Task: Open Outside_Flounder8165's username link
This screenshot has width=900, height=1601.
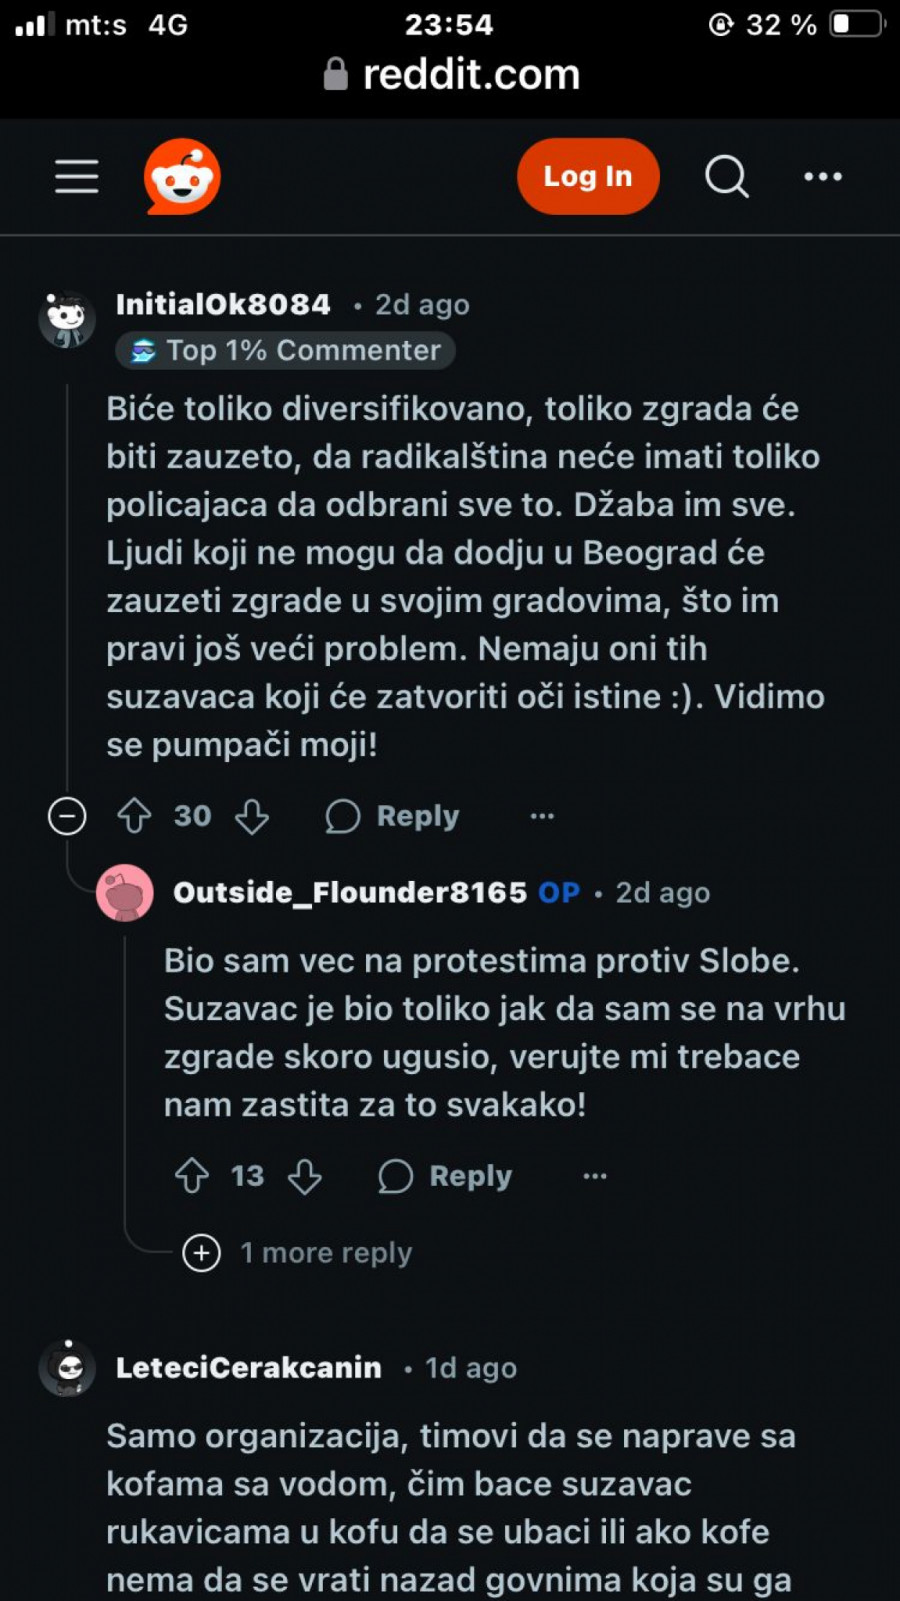Action: (x=349, y=892)
